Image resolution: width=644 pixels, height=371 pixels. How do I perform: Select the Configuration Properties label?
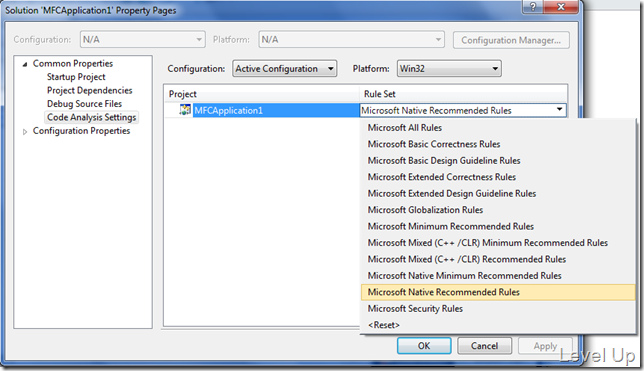81,131
